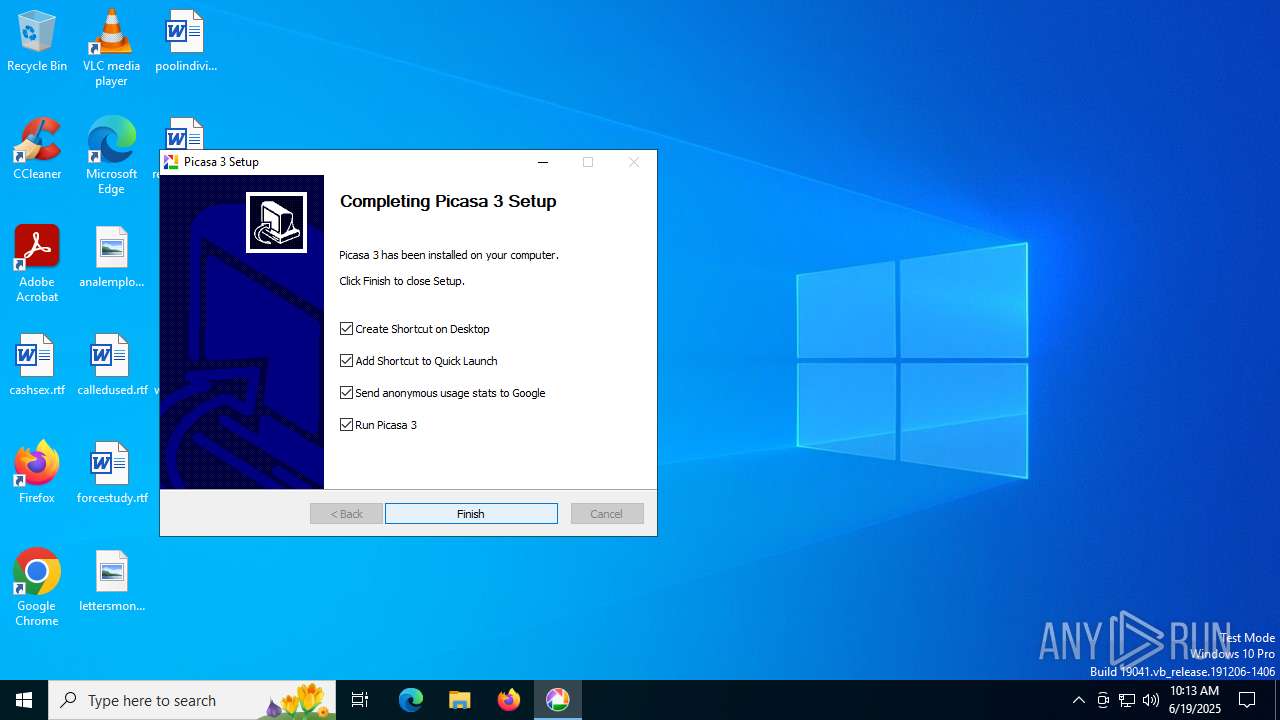
Task: Open the Windows Start menu
Action: [24, 700]
